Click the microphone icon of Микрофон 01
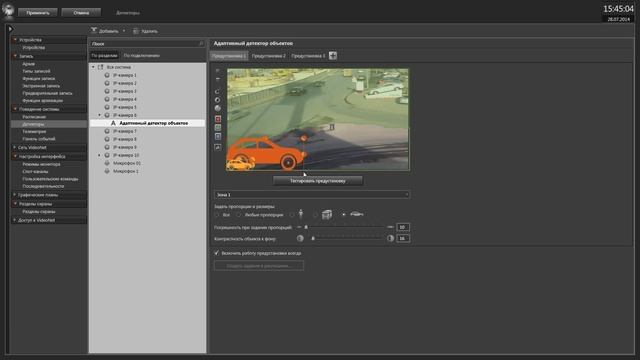The width and height of the screenshot is (640, 360). point(107,163)
